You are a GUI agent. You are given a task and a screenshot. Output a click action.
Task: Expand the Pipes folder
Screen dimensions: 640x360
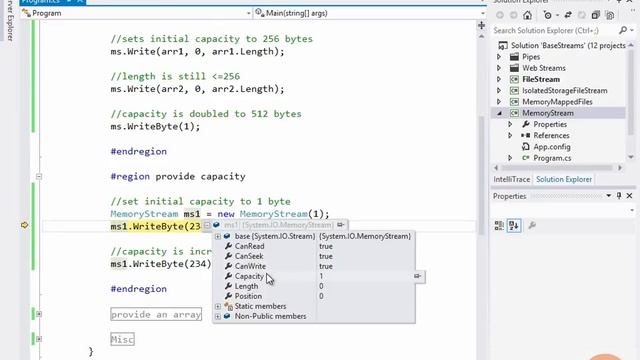[499, 57]
